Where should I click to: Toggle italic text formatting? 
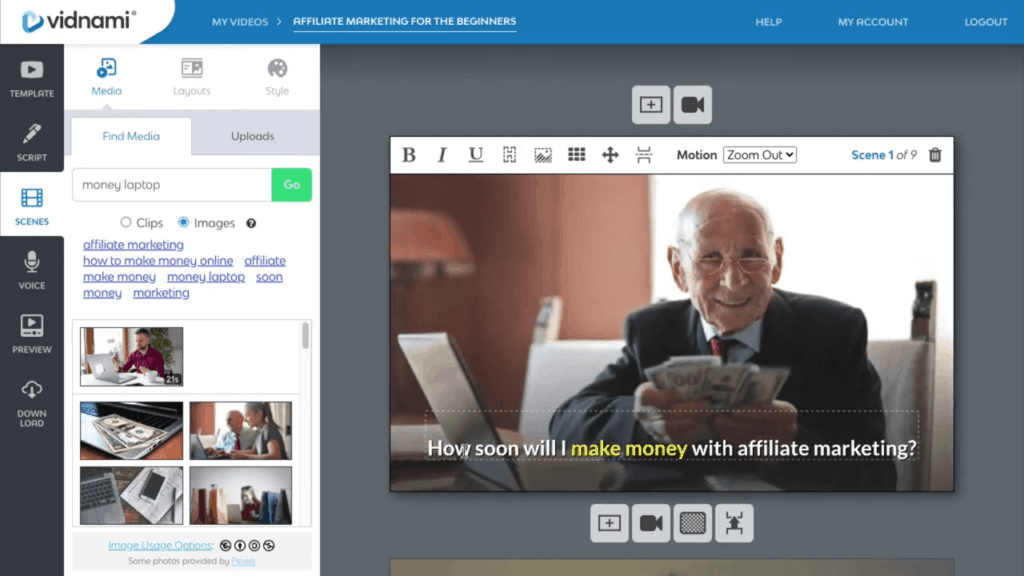[442, 155]
